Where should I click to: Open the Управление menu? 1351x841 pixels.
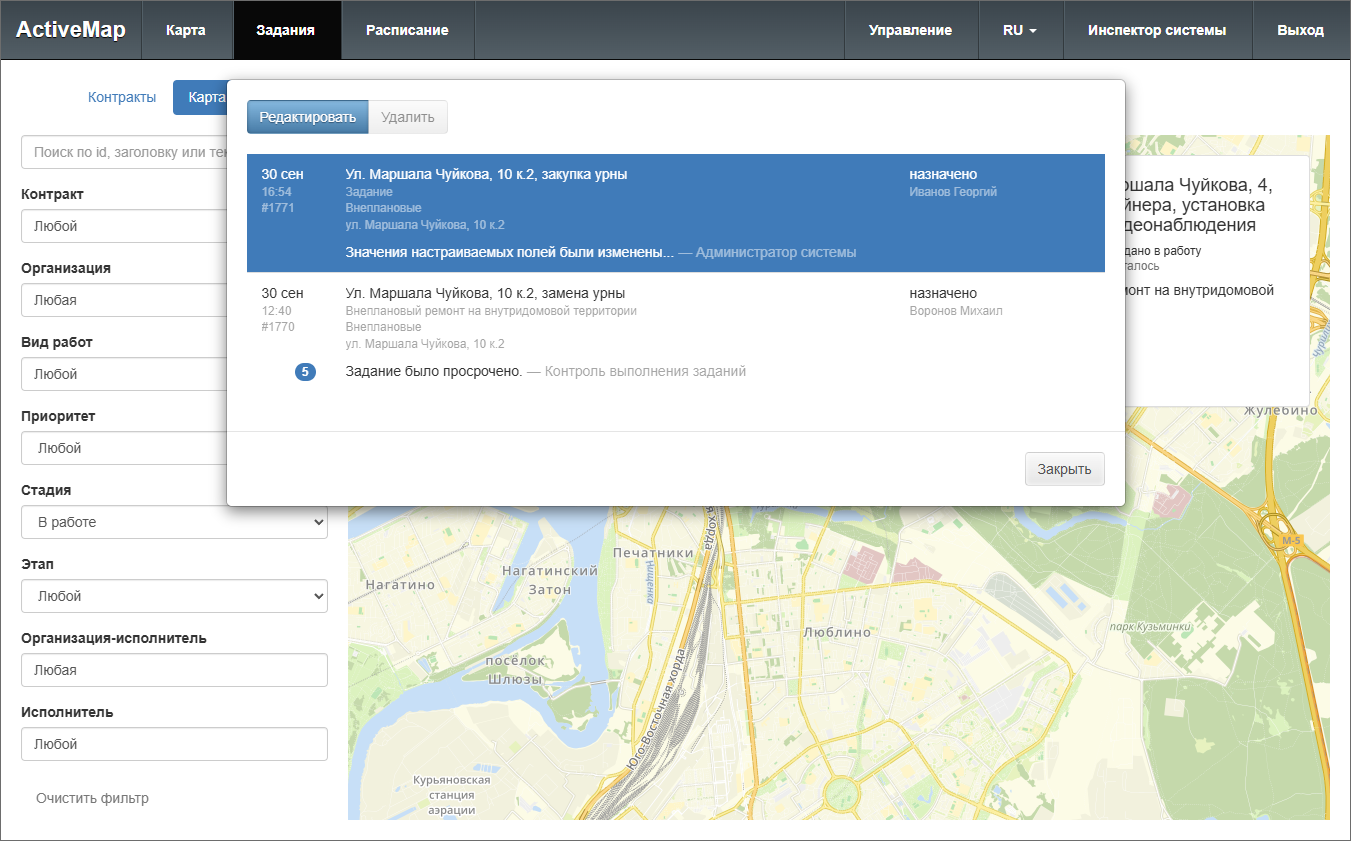coord(910,30)
